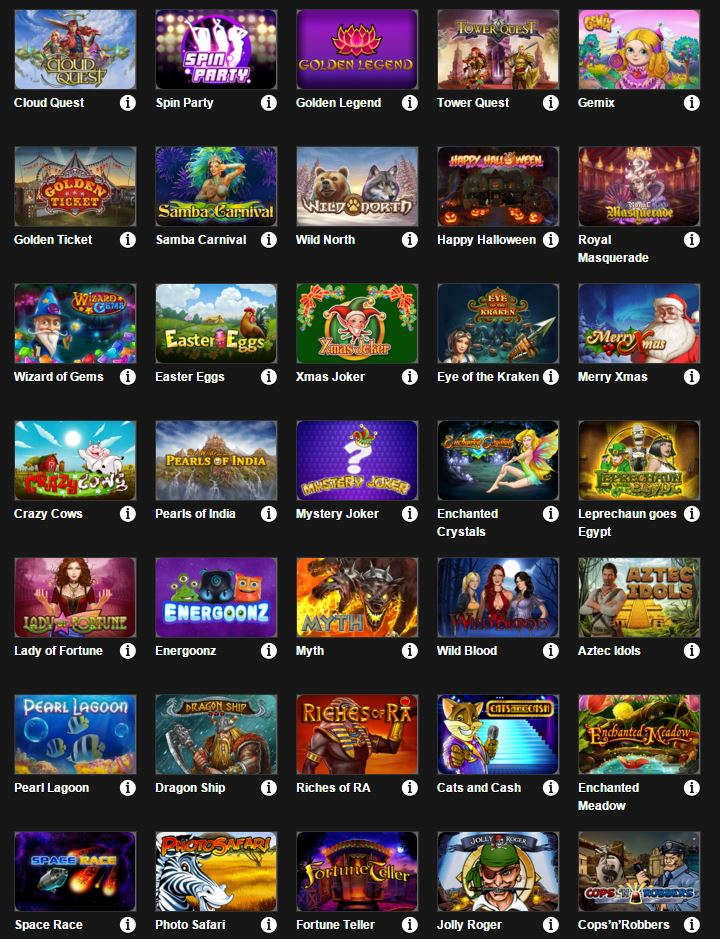This screenshot has height=939, width=720.
Task: Select the Leprechaun goes Egypt title
Action: tap(627, 523)
